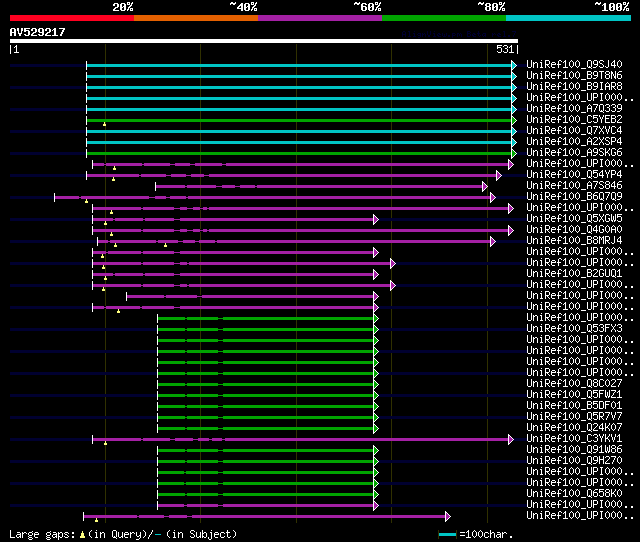Click the arrowhead ending the A7S846 alignment

point(485,187)
